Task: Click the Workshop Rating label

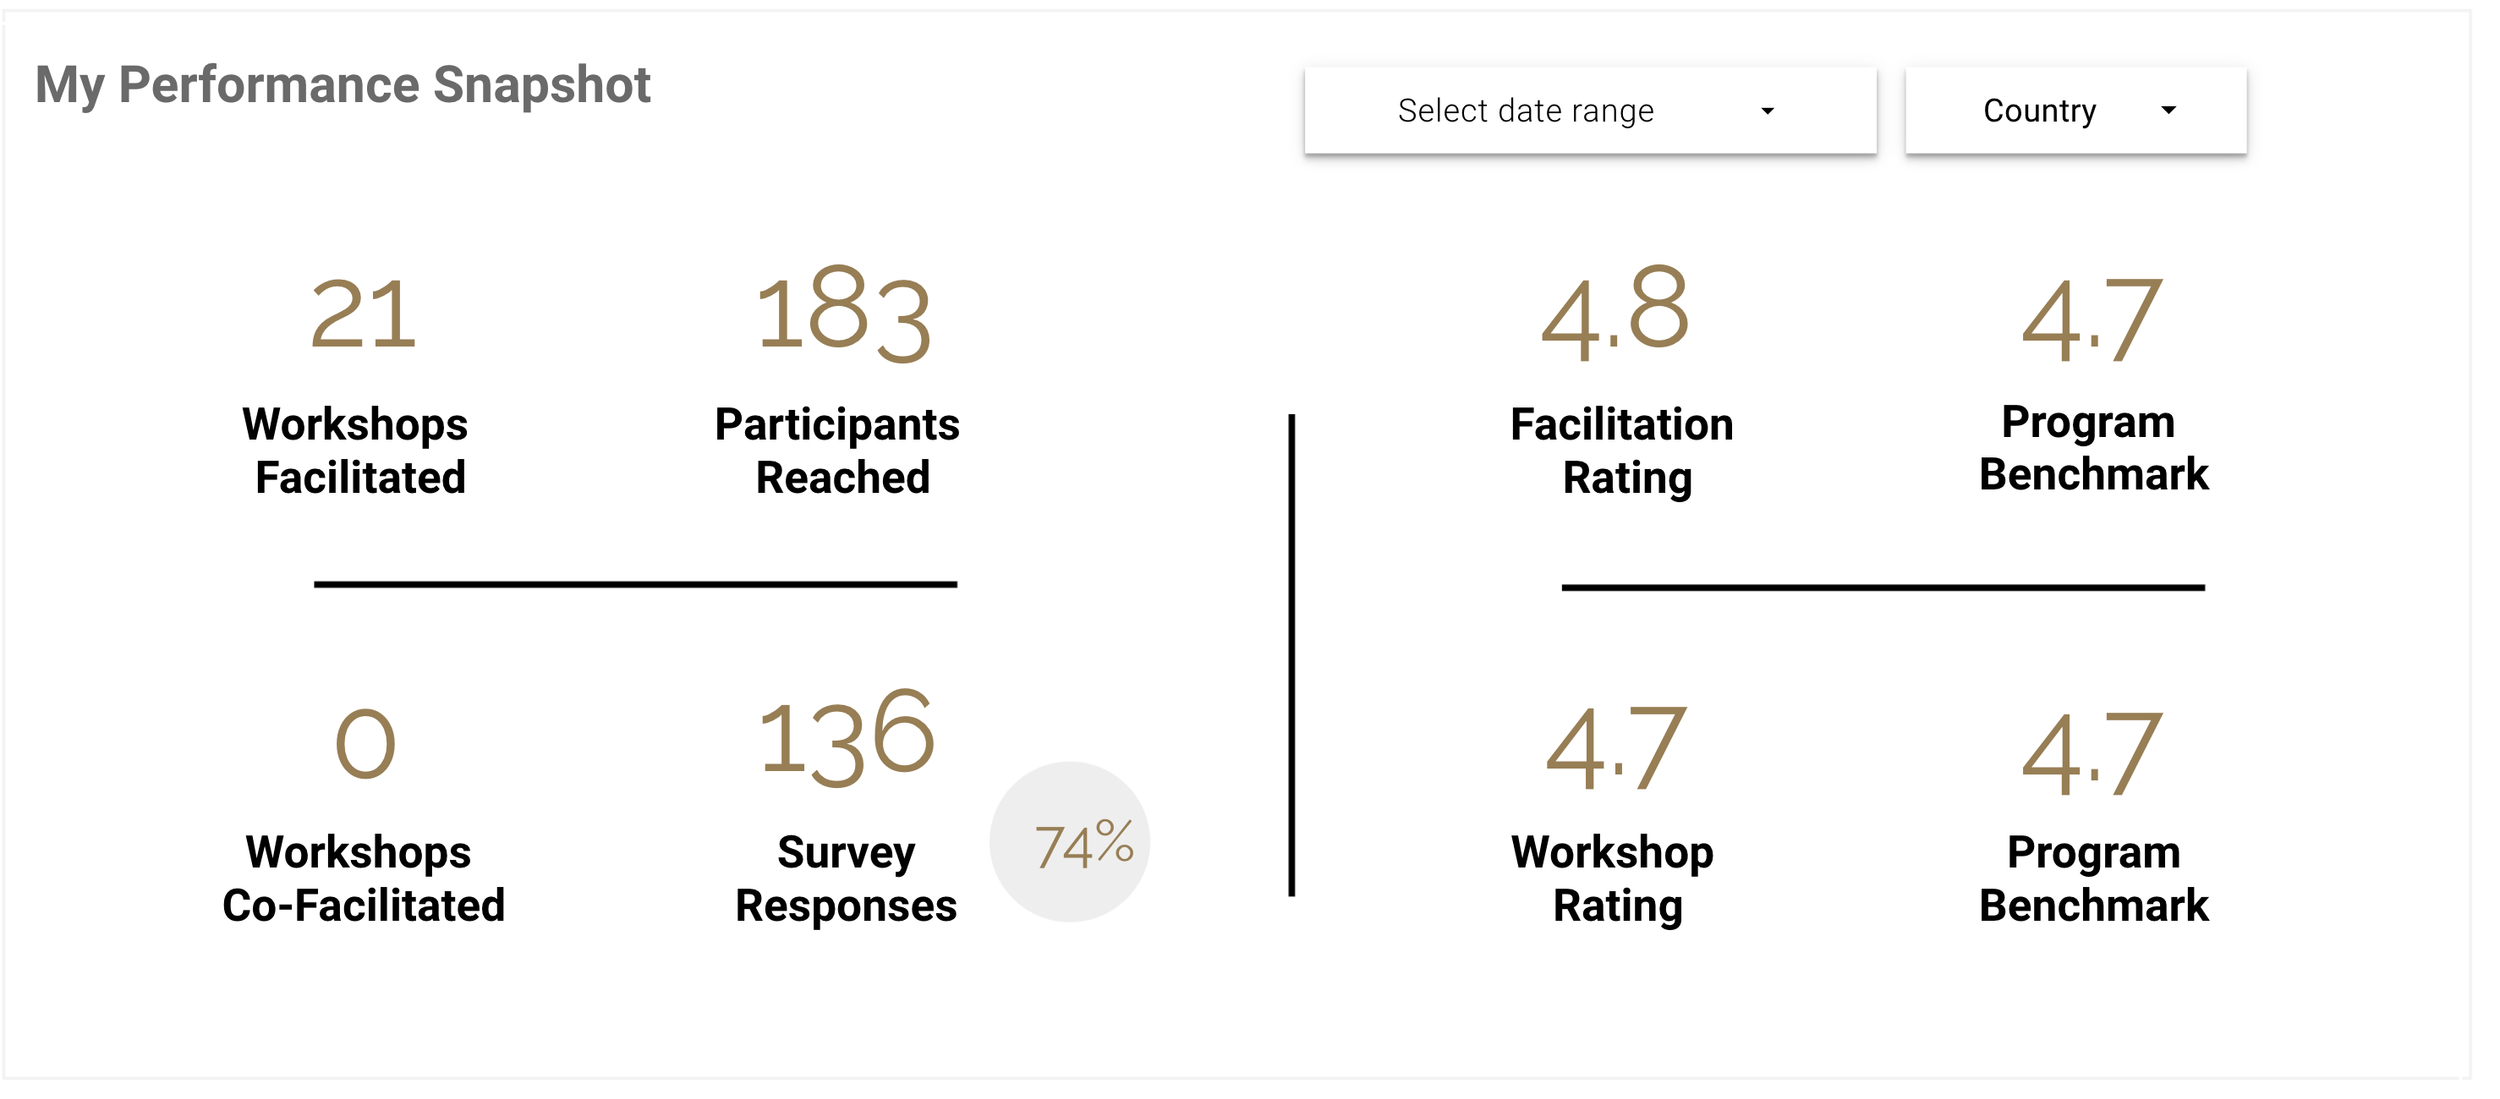Action: 1613,879
